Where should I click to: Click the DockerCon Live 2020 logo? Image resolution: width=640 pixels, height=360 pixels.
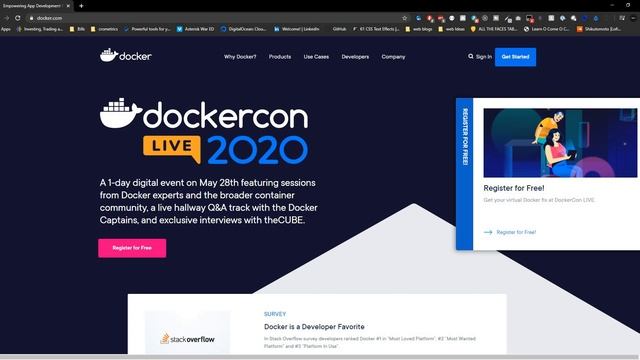(204, 131)
